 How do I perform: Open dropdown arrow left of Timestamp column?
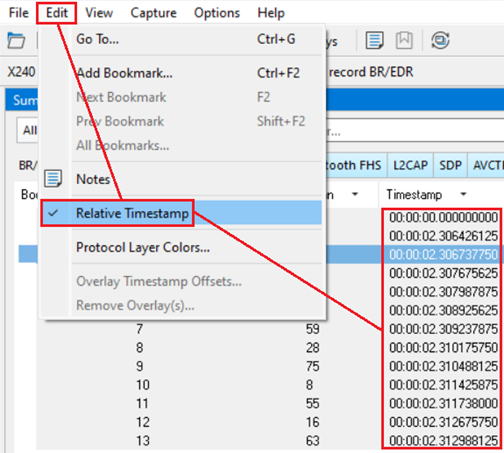click(x=355, y=194)
